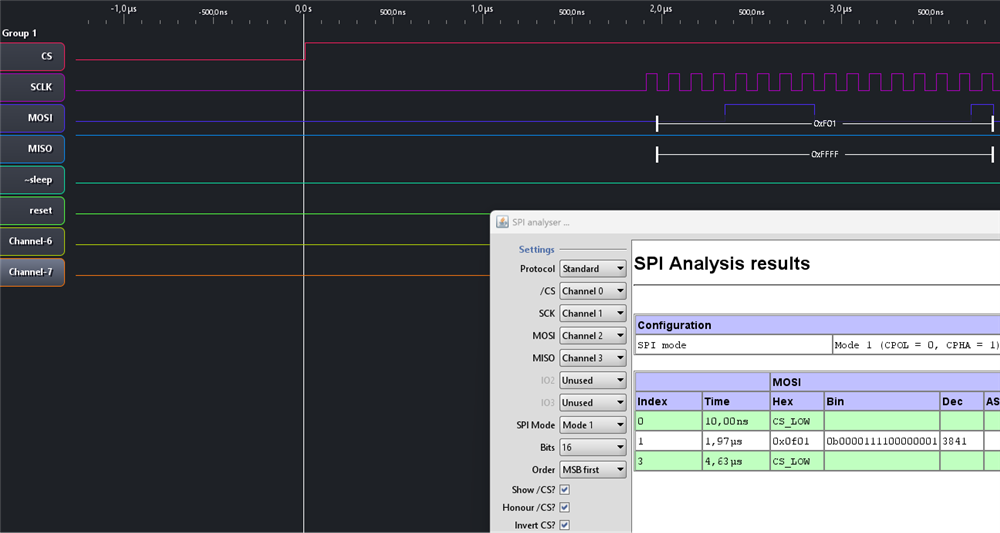Toggle the Honour /CS? checkbox
The width and height of the screenshot is (1000, 533).
(564, 507)
